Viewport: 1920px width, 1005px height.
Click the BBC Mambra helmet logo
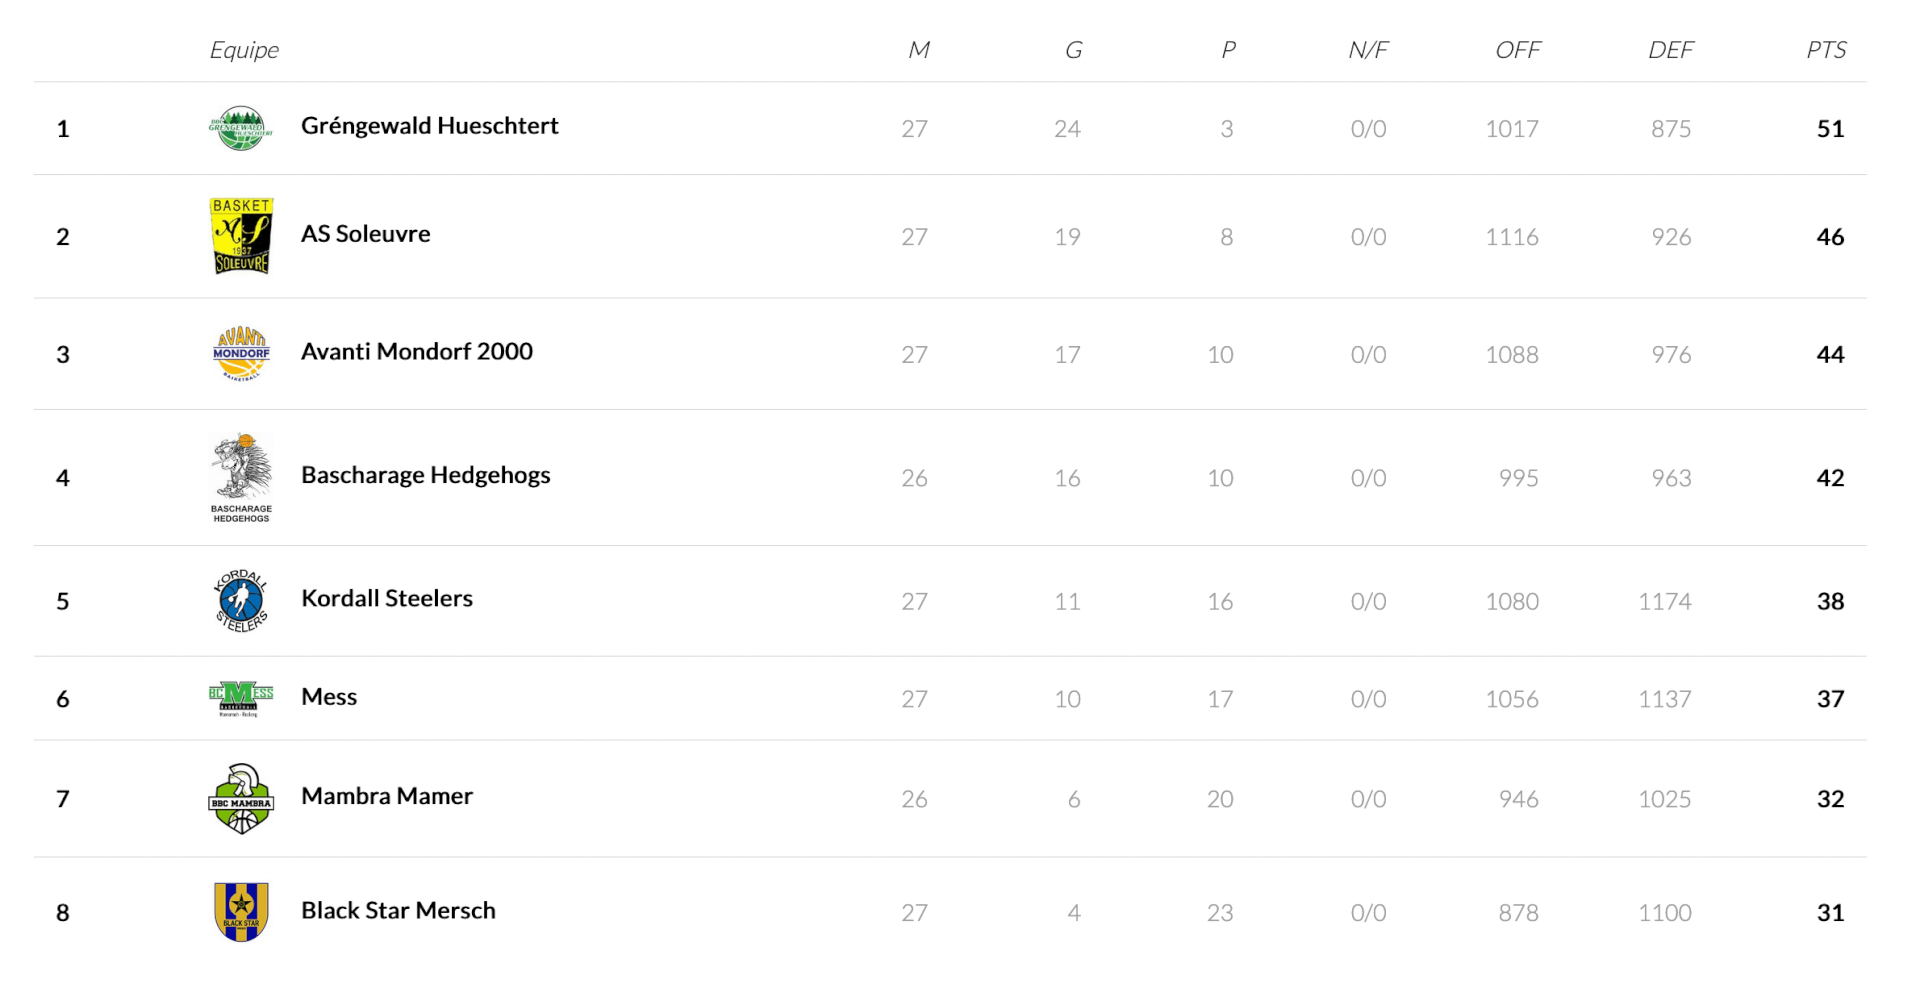pyautogui.click(x=240, y=798)
